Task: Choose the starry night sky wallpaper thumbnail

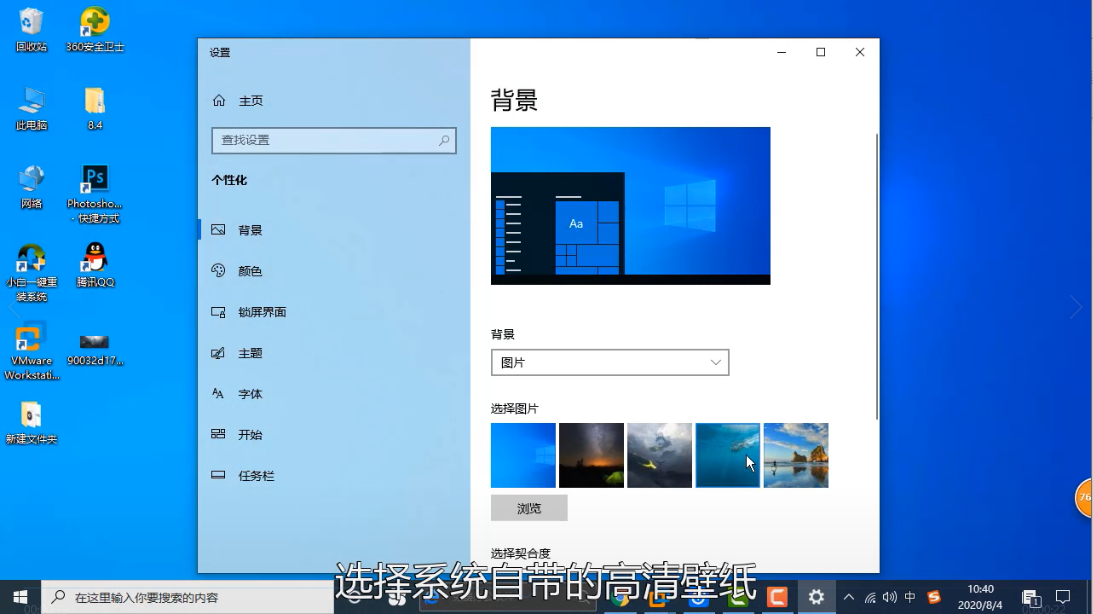Action: click(591, 455)
